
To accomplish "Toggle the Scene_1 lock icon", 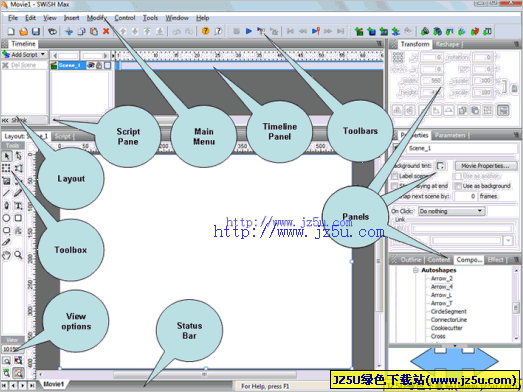I will click(x=99, y=65).
